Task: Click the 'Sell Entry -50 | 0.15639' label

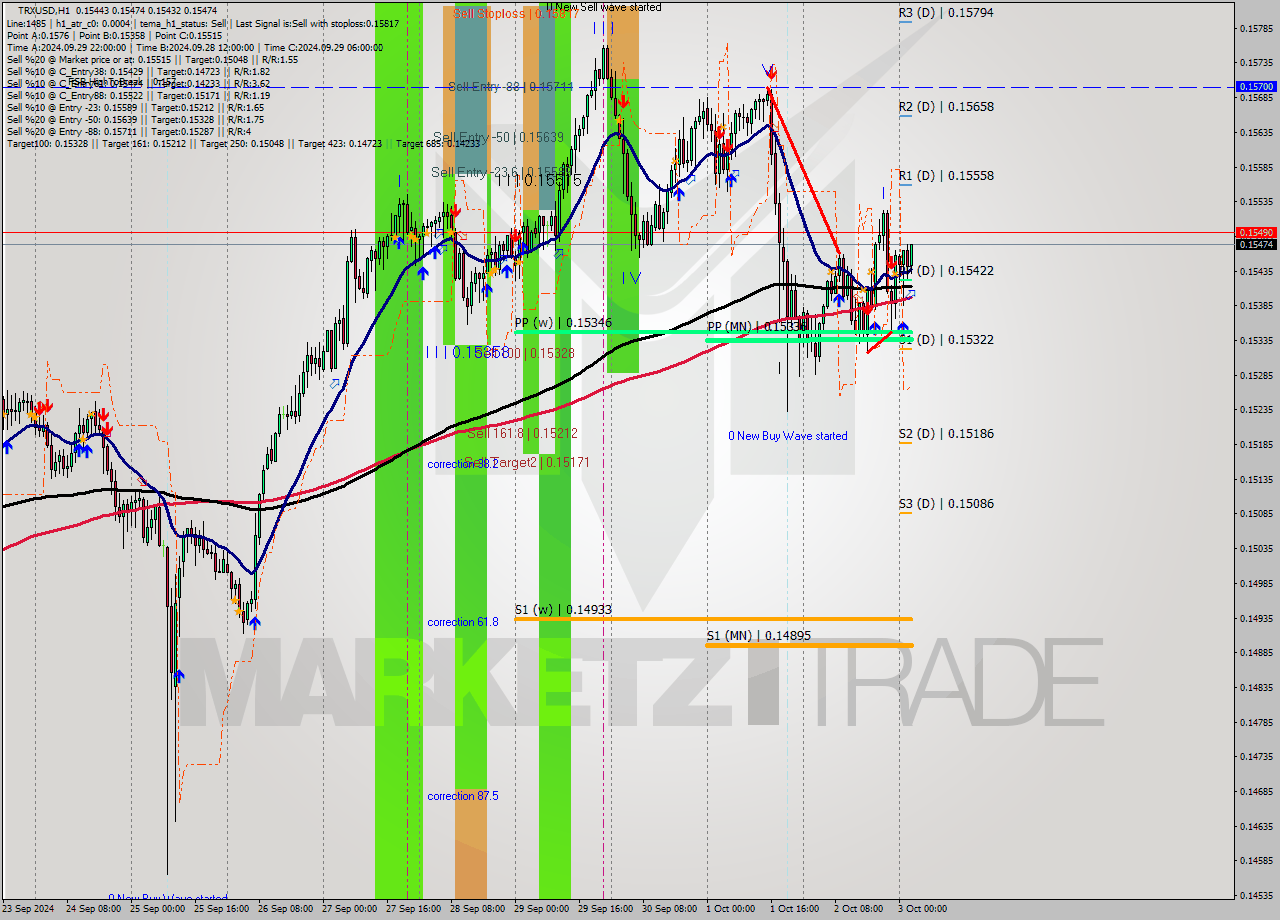Action: 498,137
